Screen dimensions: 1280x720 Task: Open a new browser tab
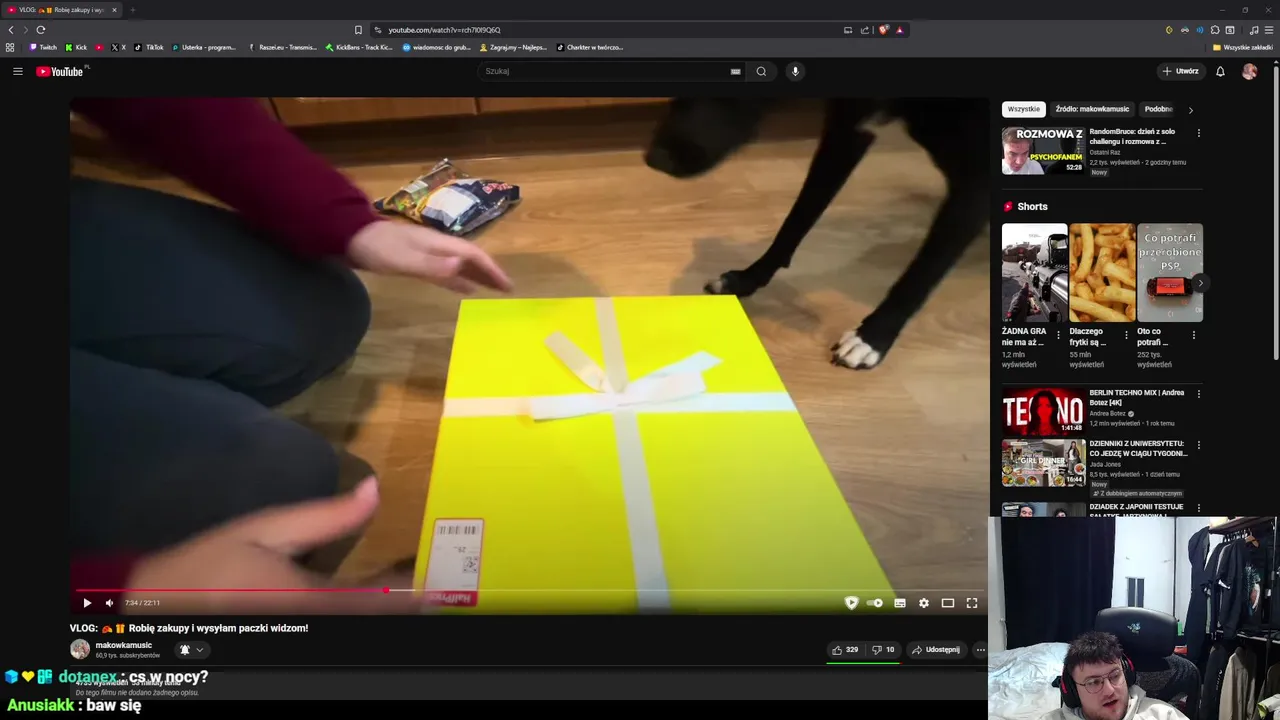click(x=132, y=10)
